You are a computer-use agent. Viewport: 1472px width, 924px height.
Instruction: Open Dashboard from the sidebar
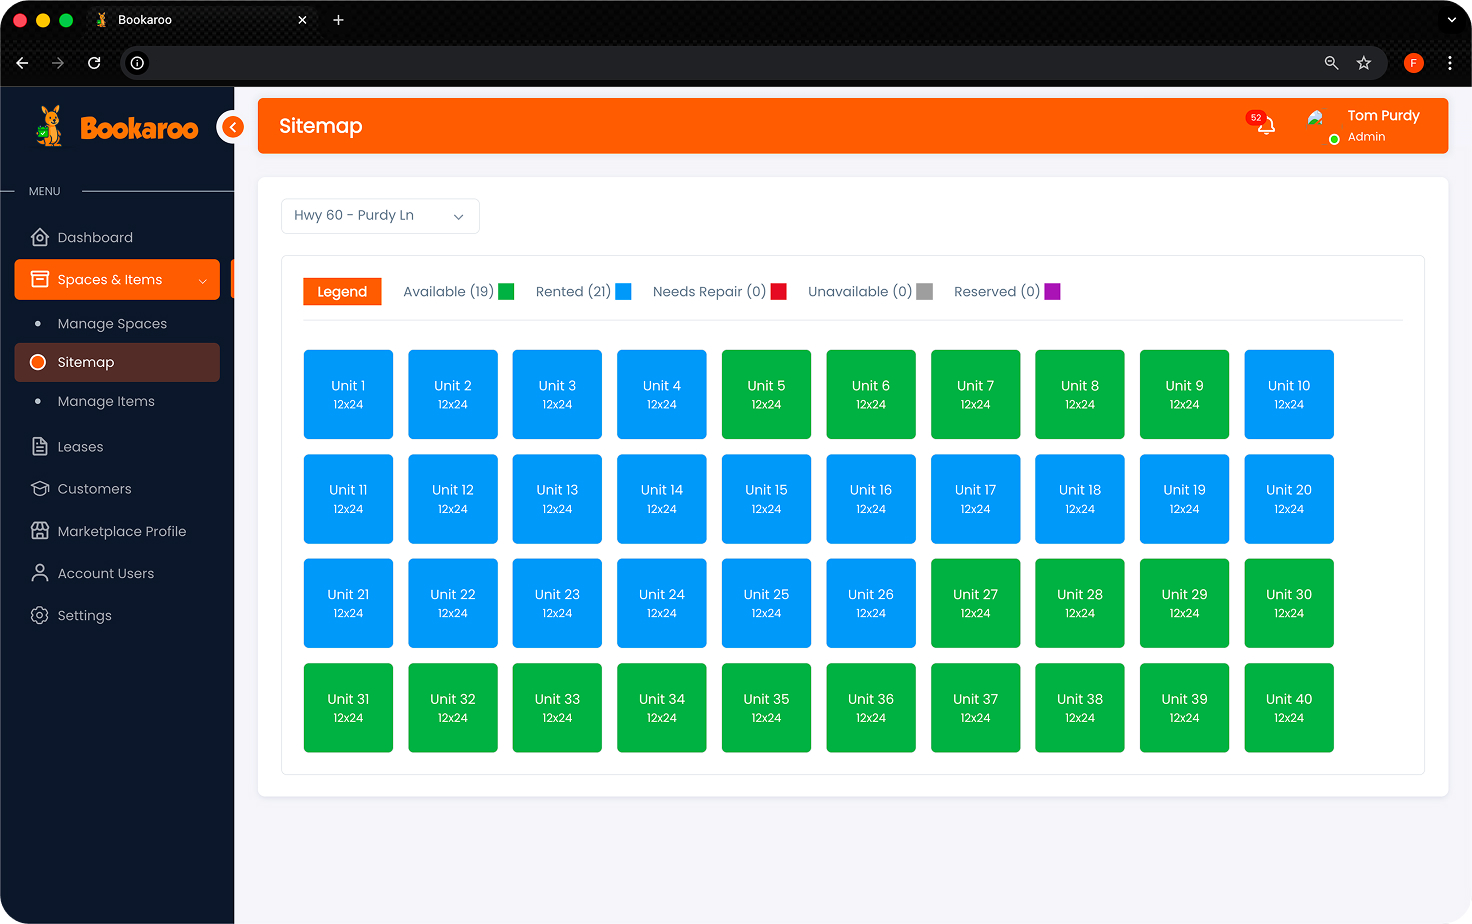pyautogui.click(x=95, y=238)
